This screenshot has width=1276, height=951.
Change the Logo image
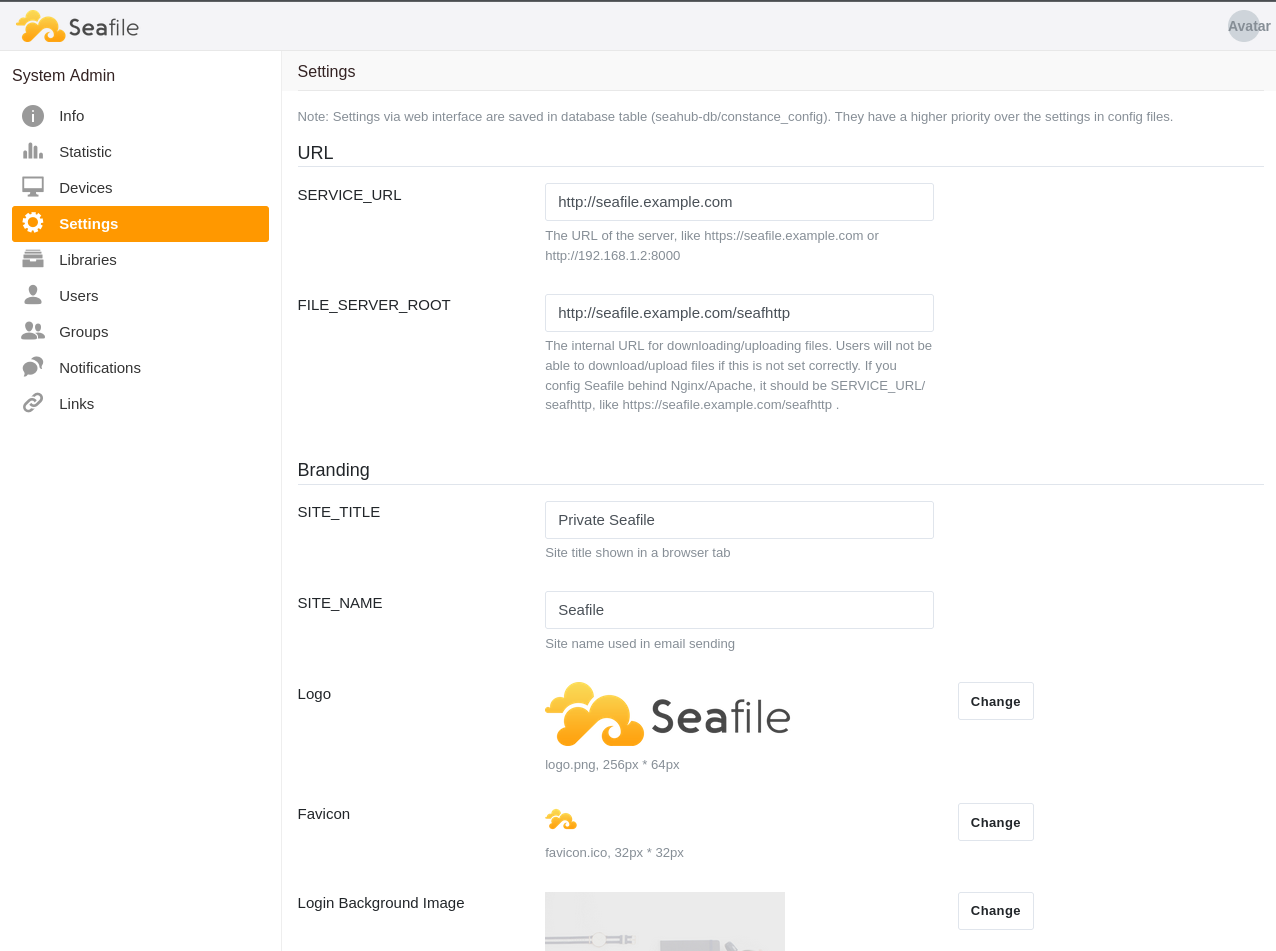(995, 701)
